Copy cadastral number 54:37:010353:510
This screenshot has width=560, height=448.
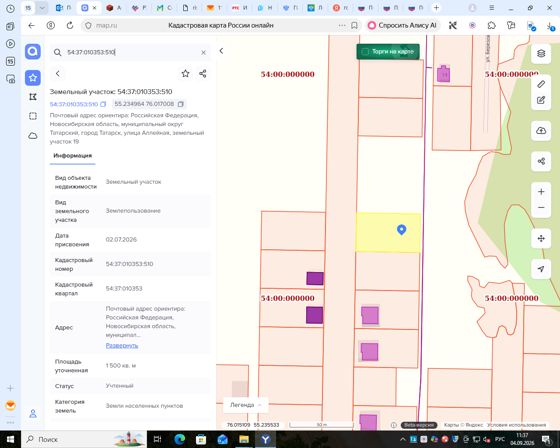click(x=103, y=104)
